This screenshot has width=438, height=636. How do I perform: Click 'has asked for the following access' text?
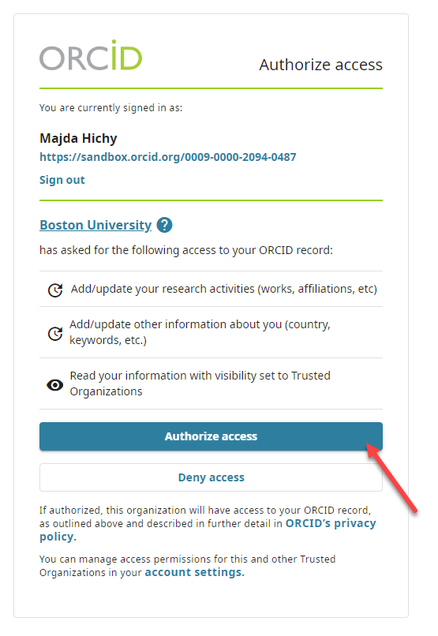(x=186, y=250)
